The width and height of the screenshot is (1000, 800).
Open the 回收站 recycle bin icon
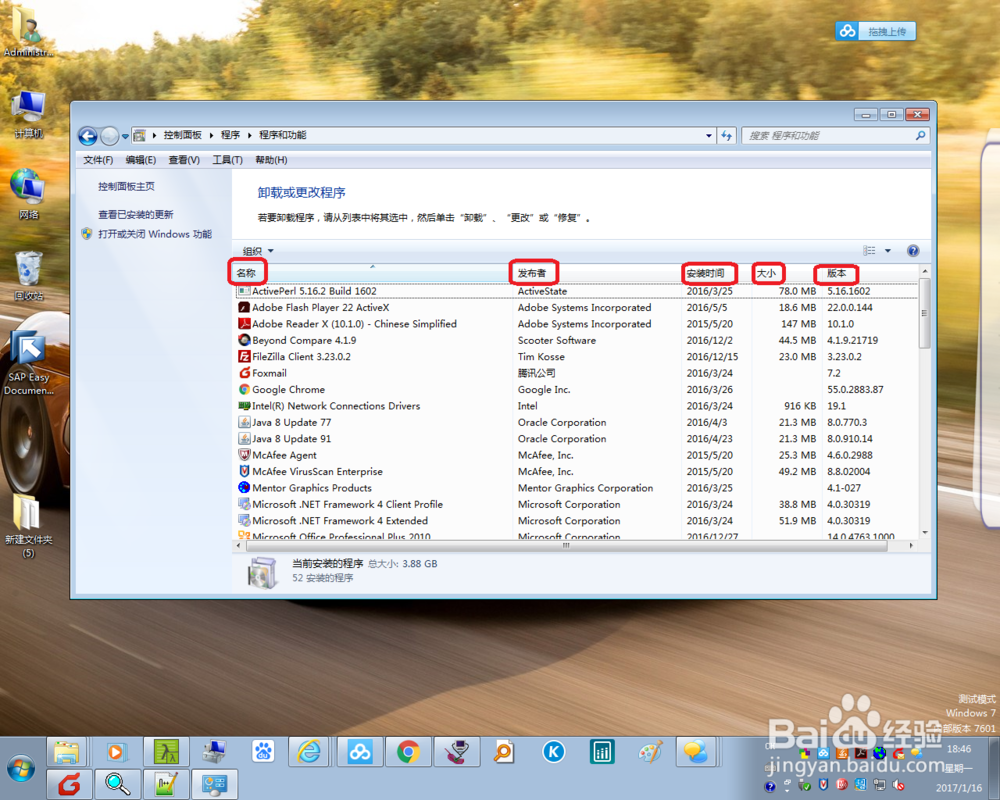coord(28,275)
